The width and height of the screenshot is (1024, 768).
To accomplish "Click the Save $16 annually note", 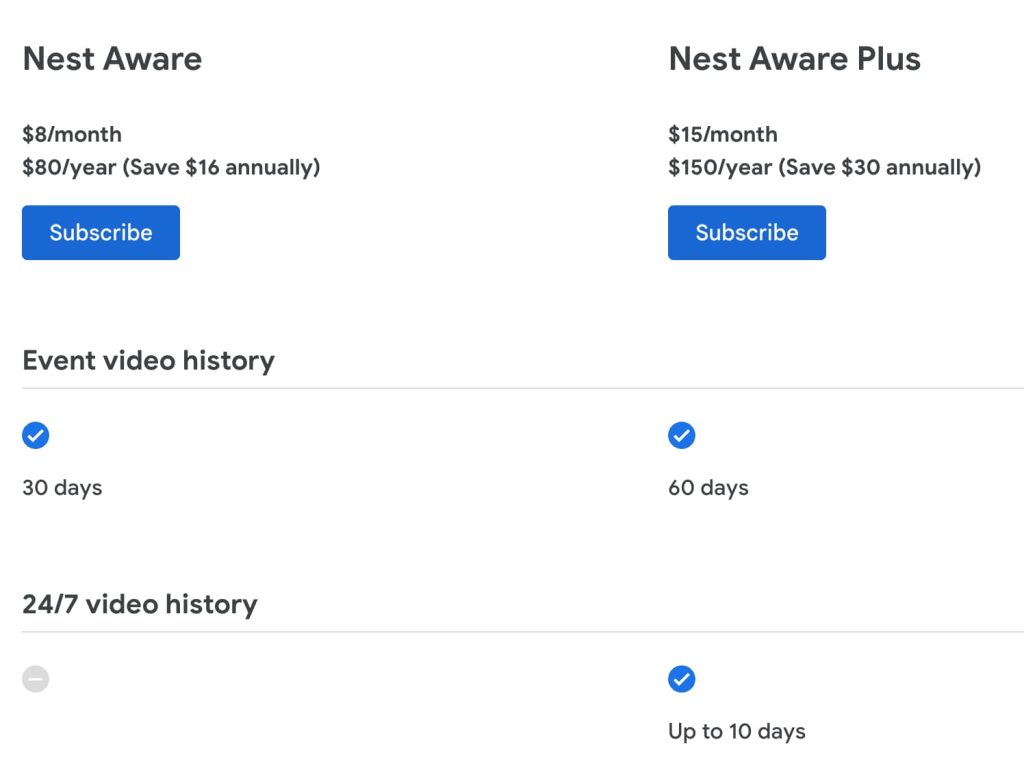I will click(221, 167).
